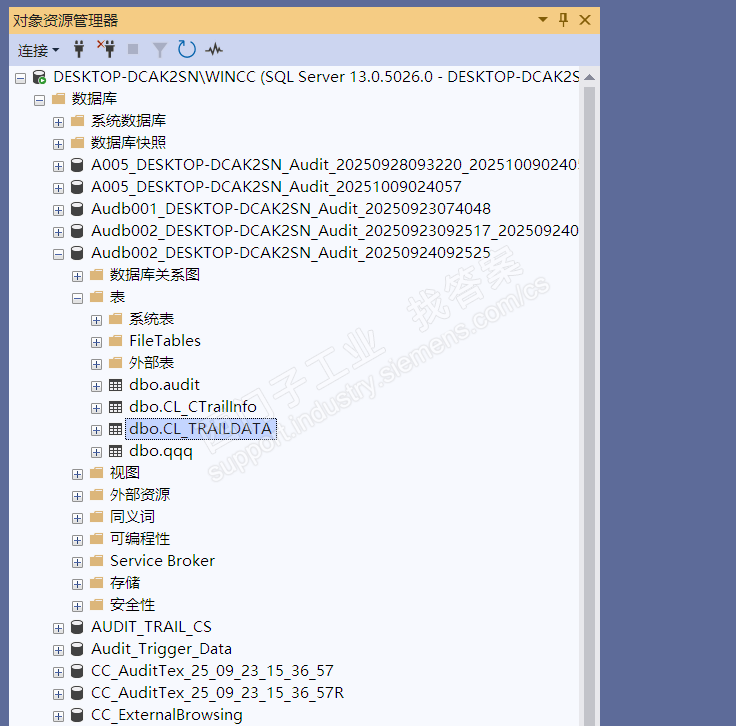
Task: Select the CC_ExternalBrowsing database
Action: tap(167, 715)
